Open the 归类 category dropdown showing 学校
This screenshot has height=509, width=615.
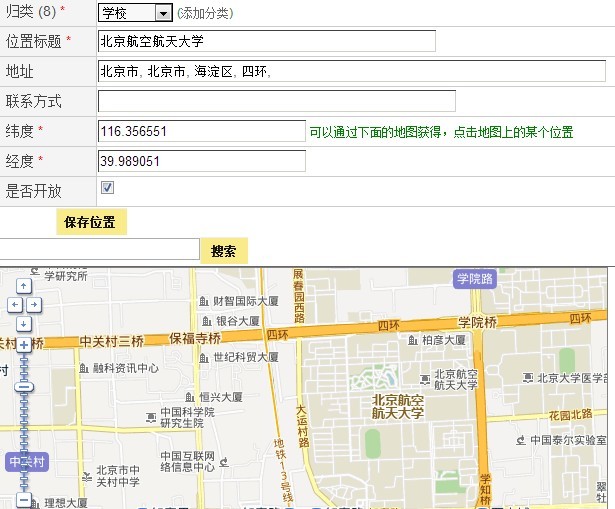coord(135,13)
